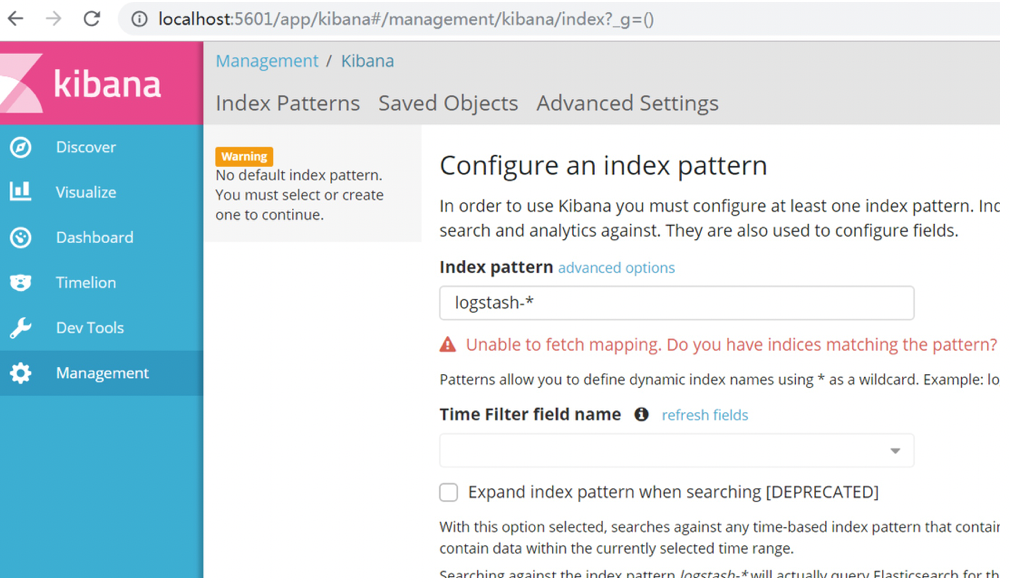
Task: Click the orange Warning badge
Action: coord(244,156)
